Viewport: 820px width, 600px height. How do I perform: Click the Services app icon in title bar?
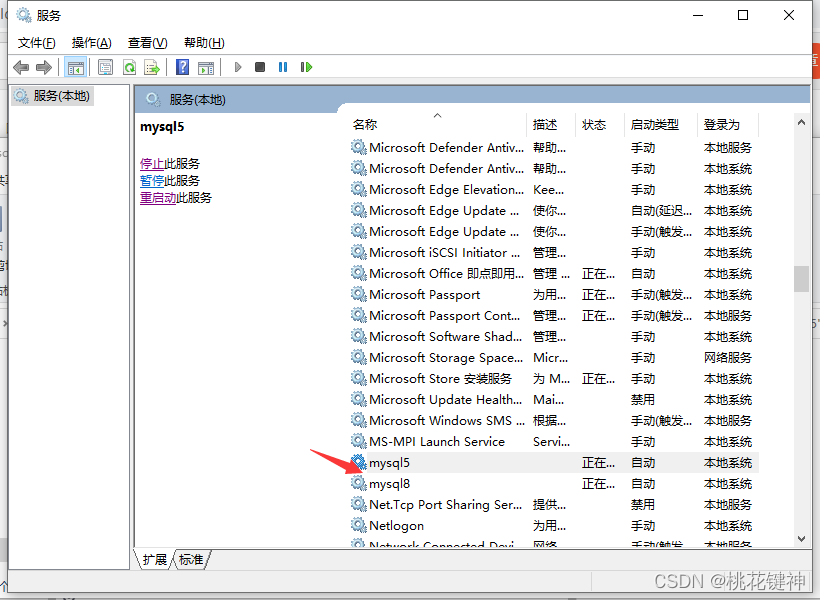24,15
